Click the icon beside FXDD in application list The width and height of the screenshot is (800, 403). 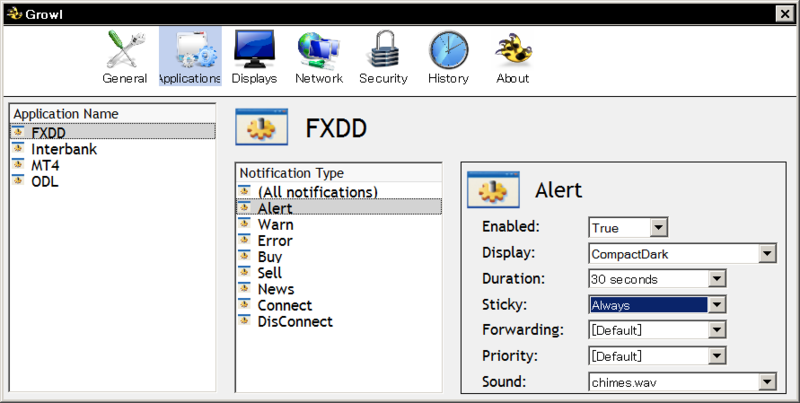click(x=18, y=132)
